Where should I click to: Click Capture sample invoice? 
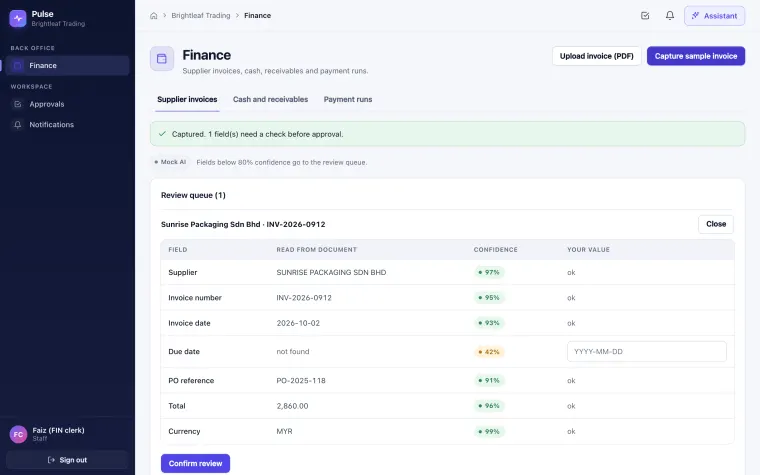tap(696, 56)
